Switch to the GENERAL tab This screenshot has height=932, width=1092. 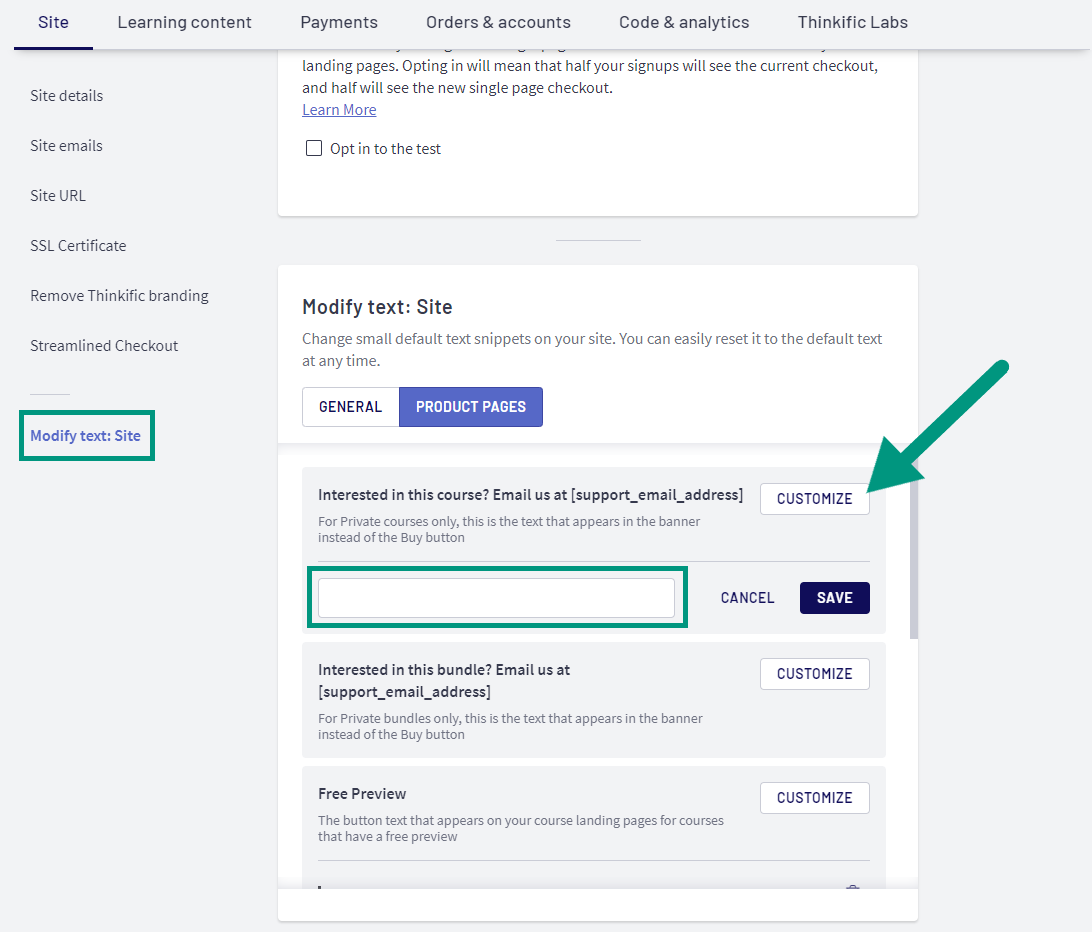(x=350, y=407)
